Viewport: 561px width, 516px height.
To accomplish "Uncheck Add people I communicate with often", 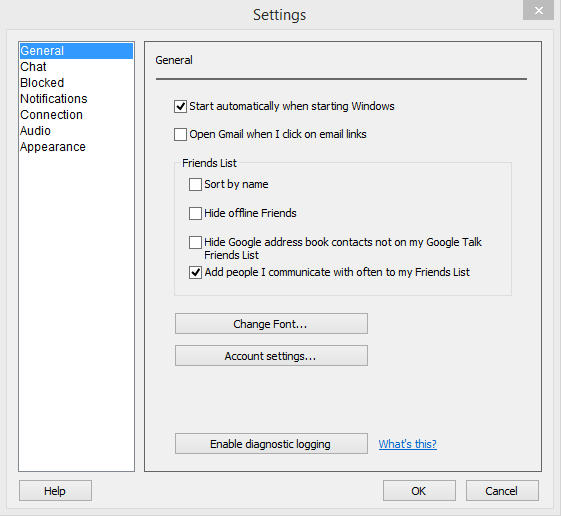I will [x=195, y=272].
